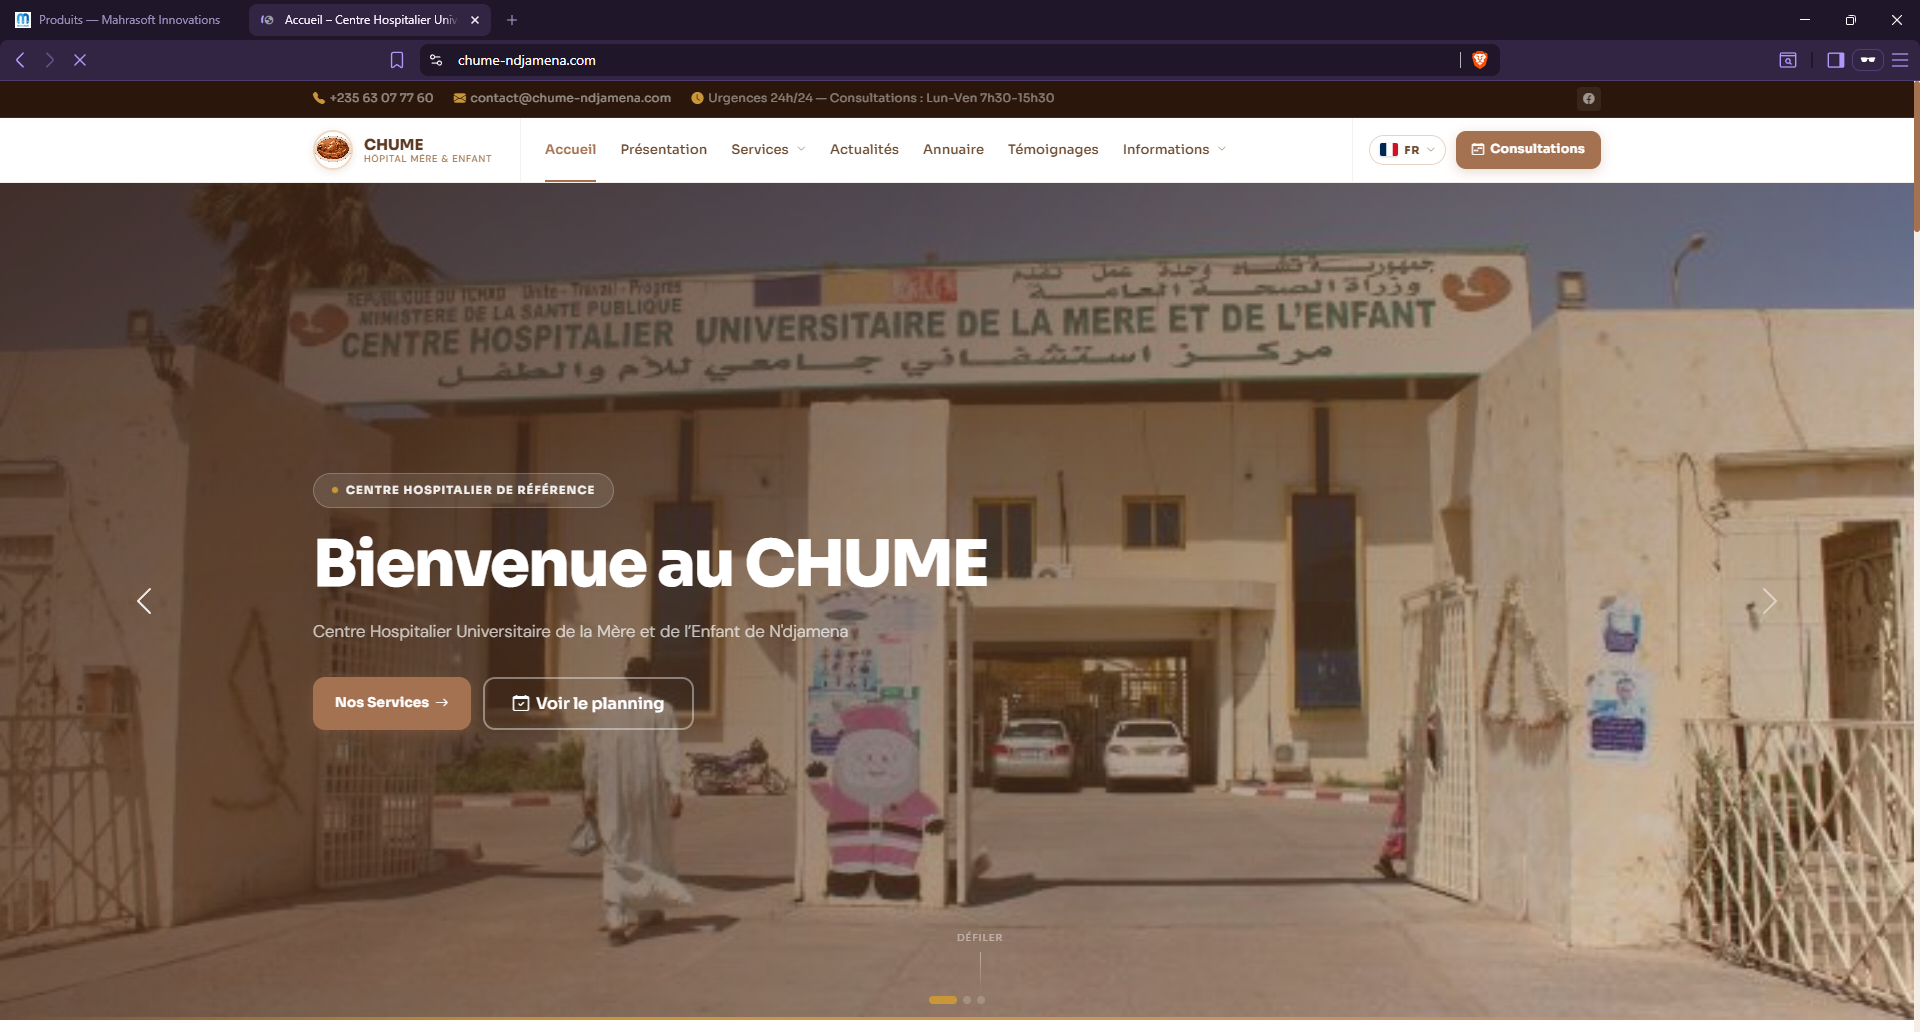This screenshot has width=1920, height=1032.
Task: Click the Facebook icon in top bar
Action: 1589,98
